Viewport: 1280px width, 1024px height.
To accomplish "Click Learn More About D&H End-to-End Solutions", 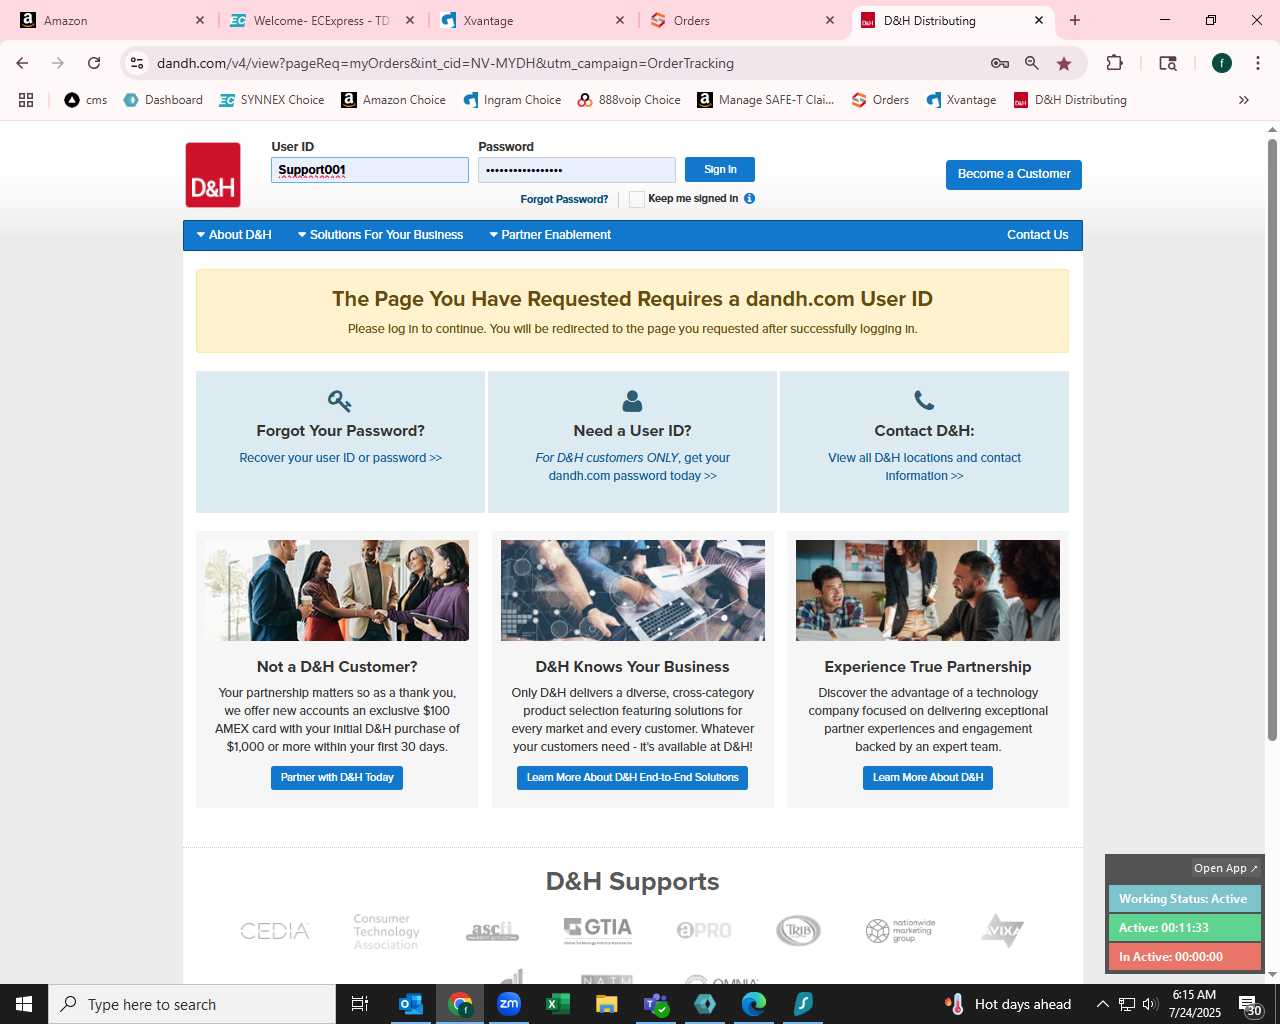I will [x=632, y=777].
